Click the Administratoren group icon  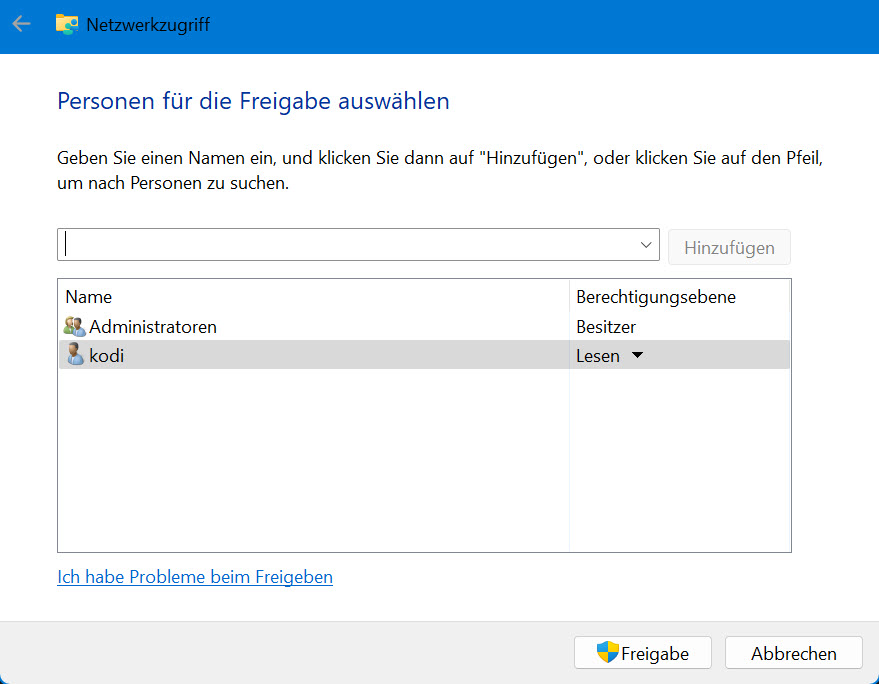tap(74, 326)
